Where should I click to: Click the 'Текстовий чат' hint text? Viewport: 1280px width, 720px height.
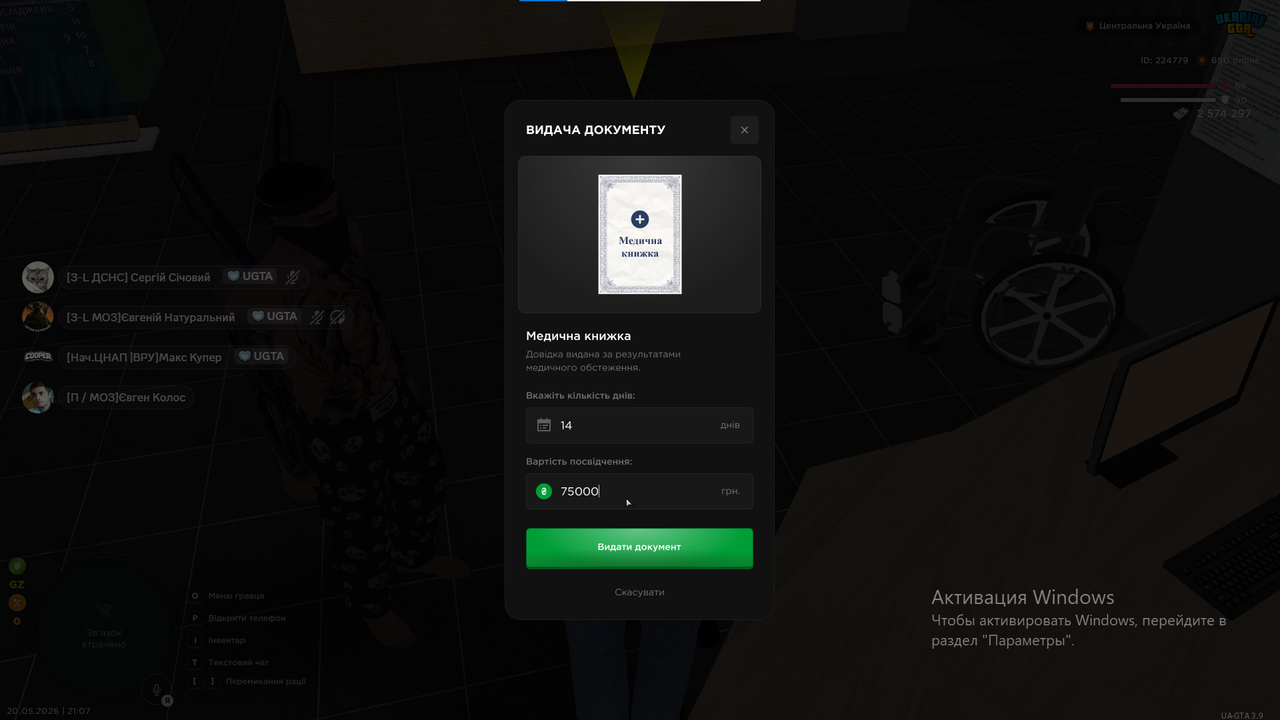click(x=239, y=662)
